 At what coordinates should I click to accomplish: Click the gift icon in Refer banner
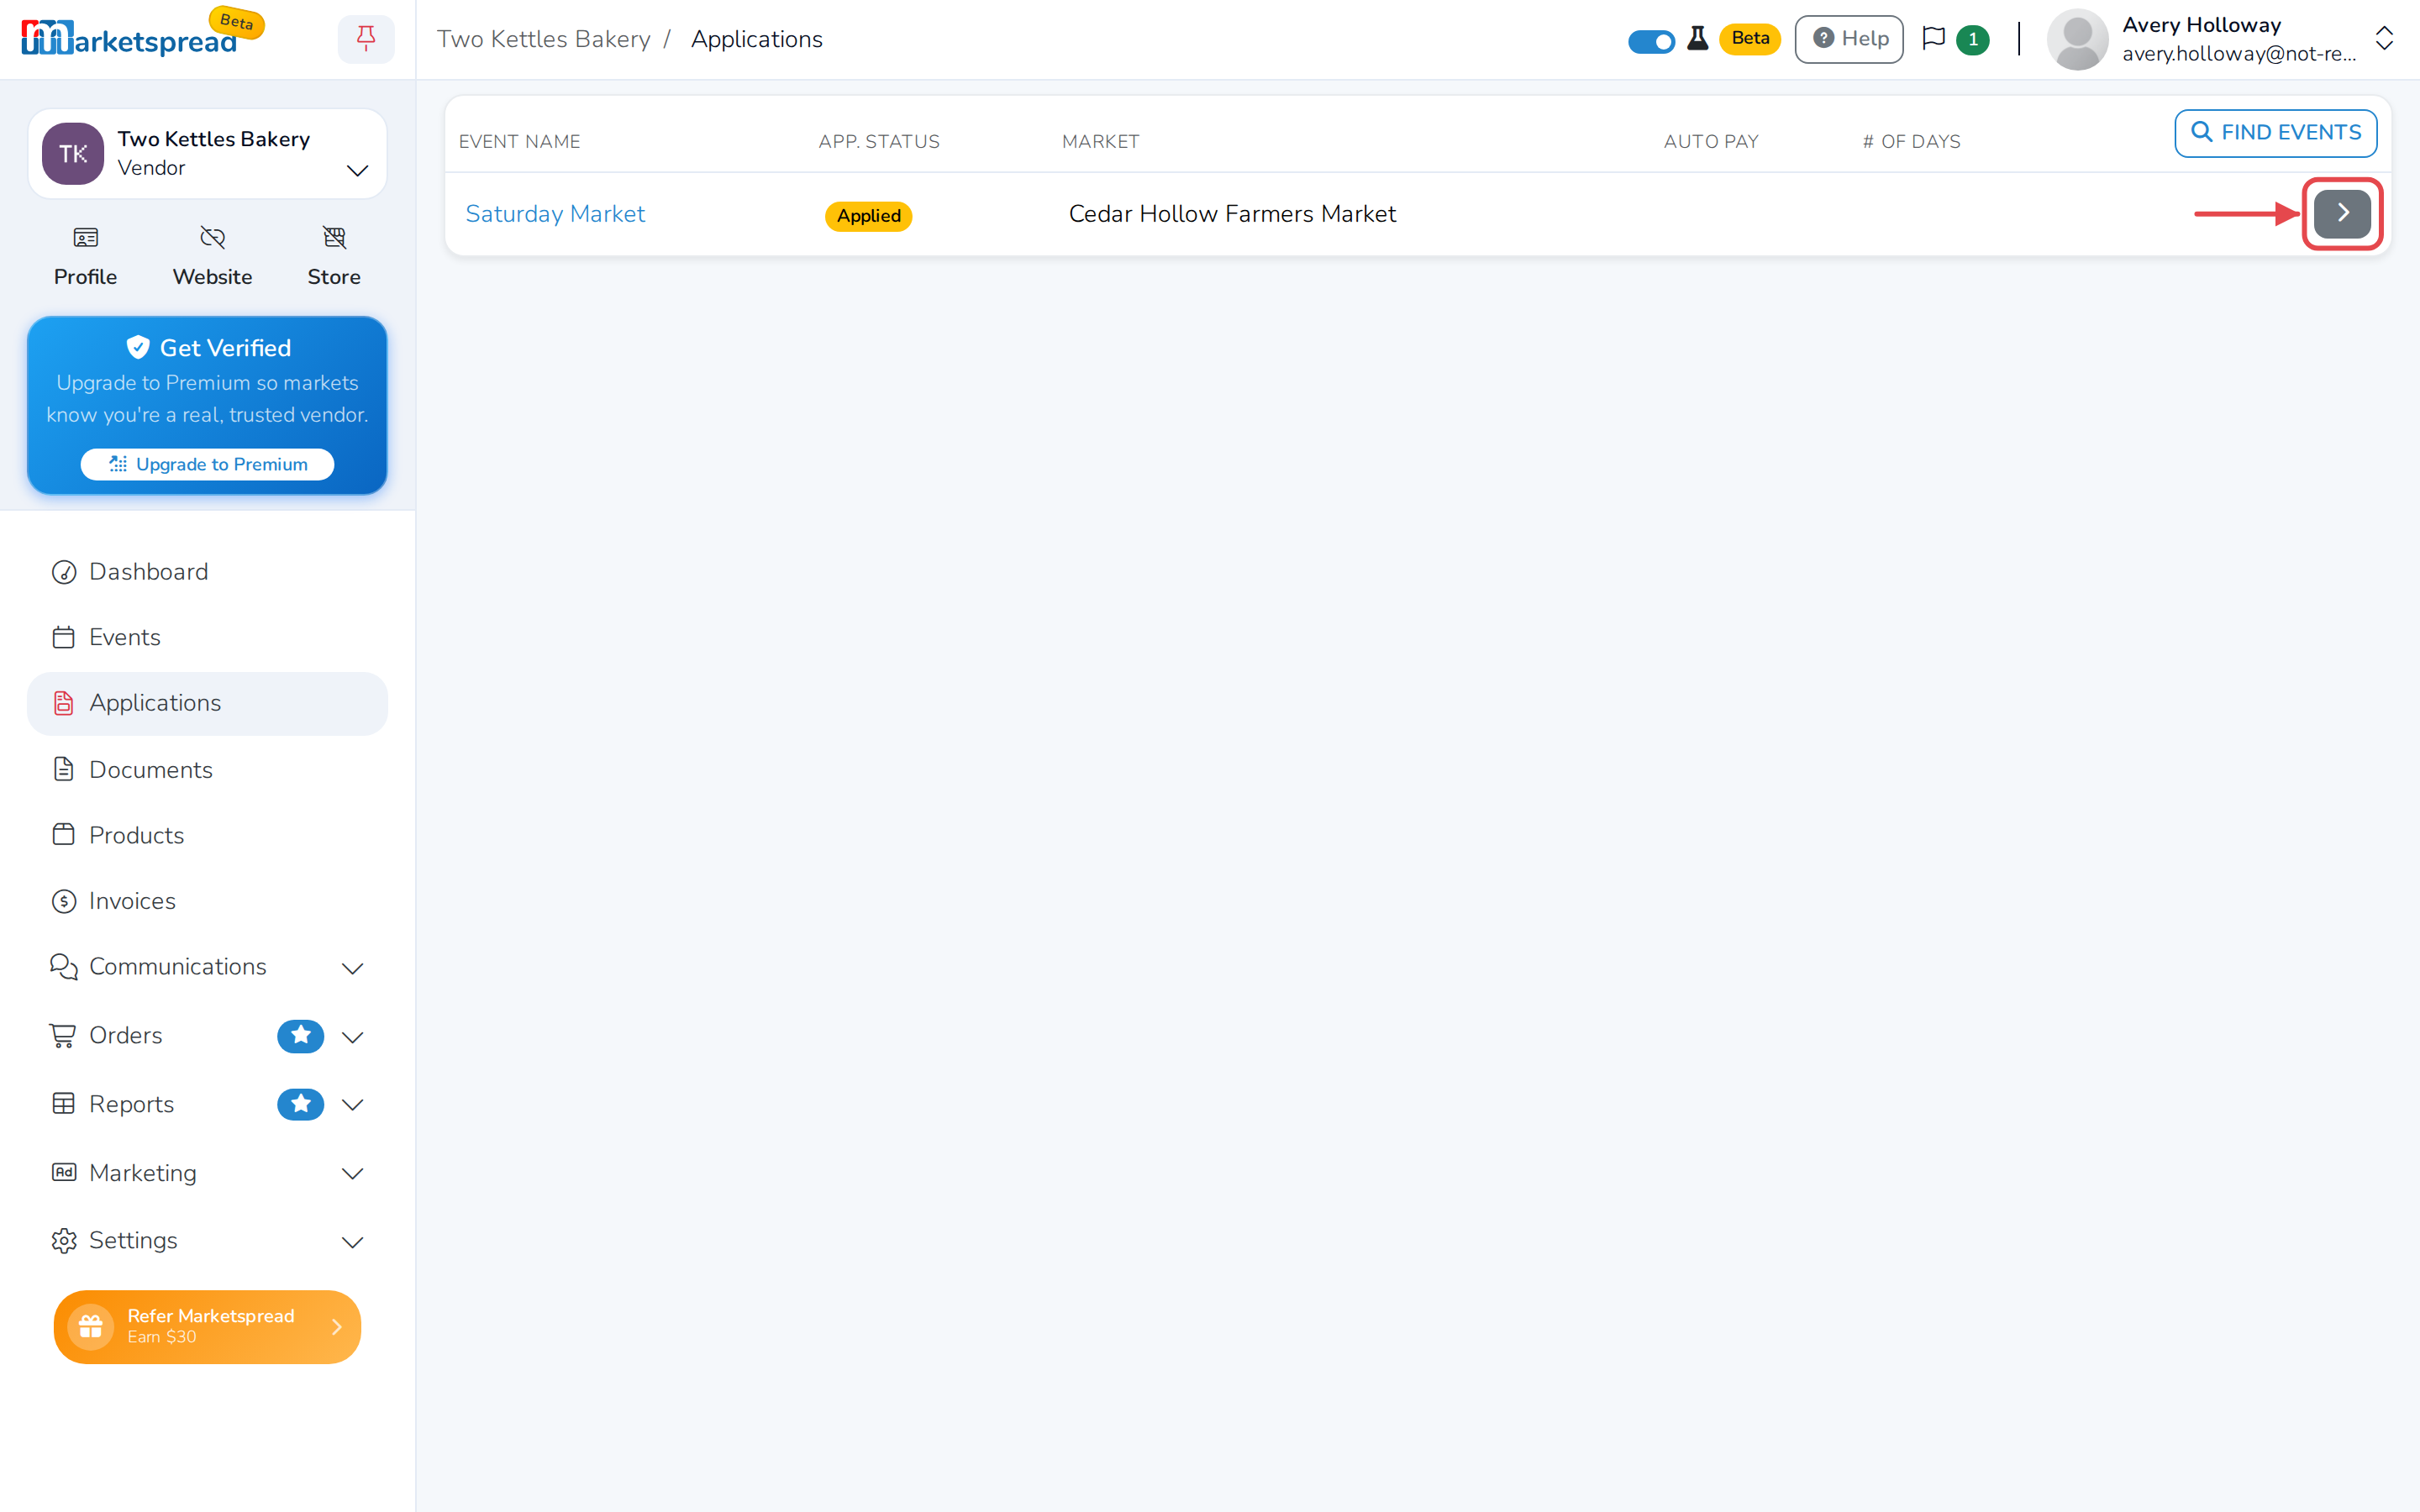pyautogui.click(x=91, y=1326)
